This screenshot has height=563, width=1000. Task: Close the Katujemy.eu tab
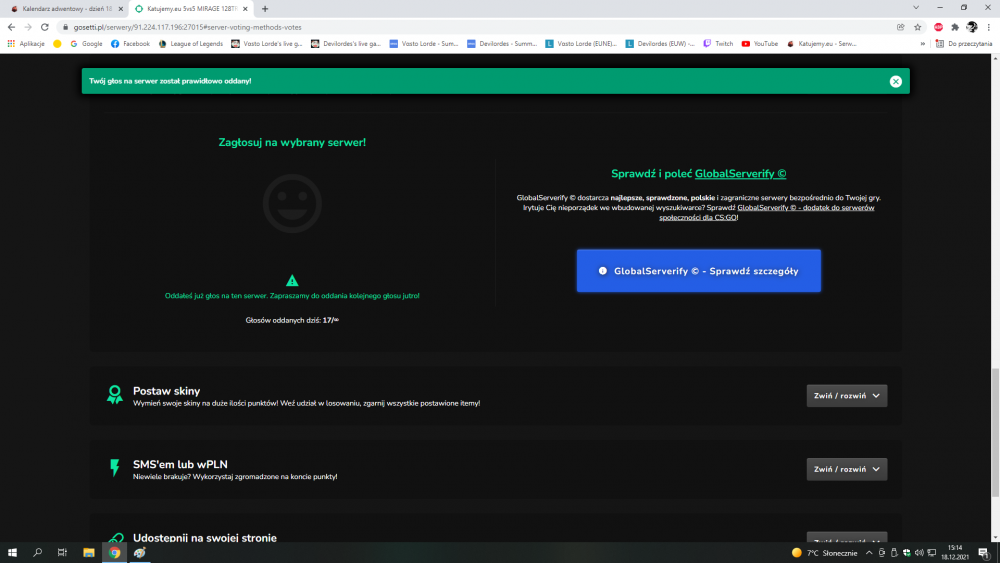pyautogui.click(x=245, y=9)
